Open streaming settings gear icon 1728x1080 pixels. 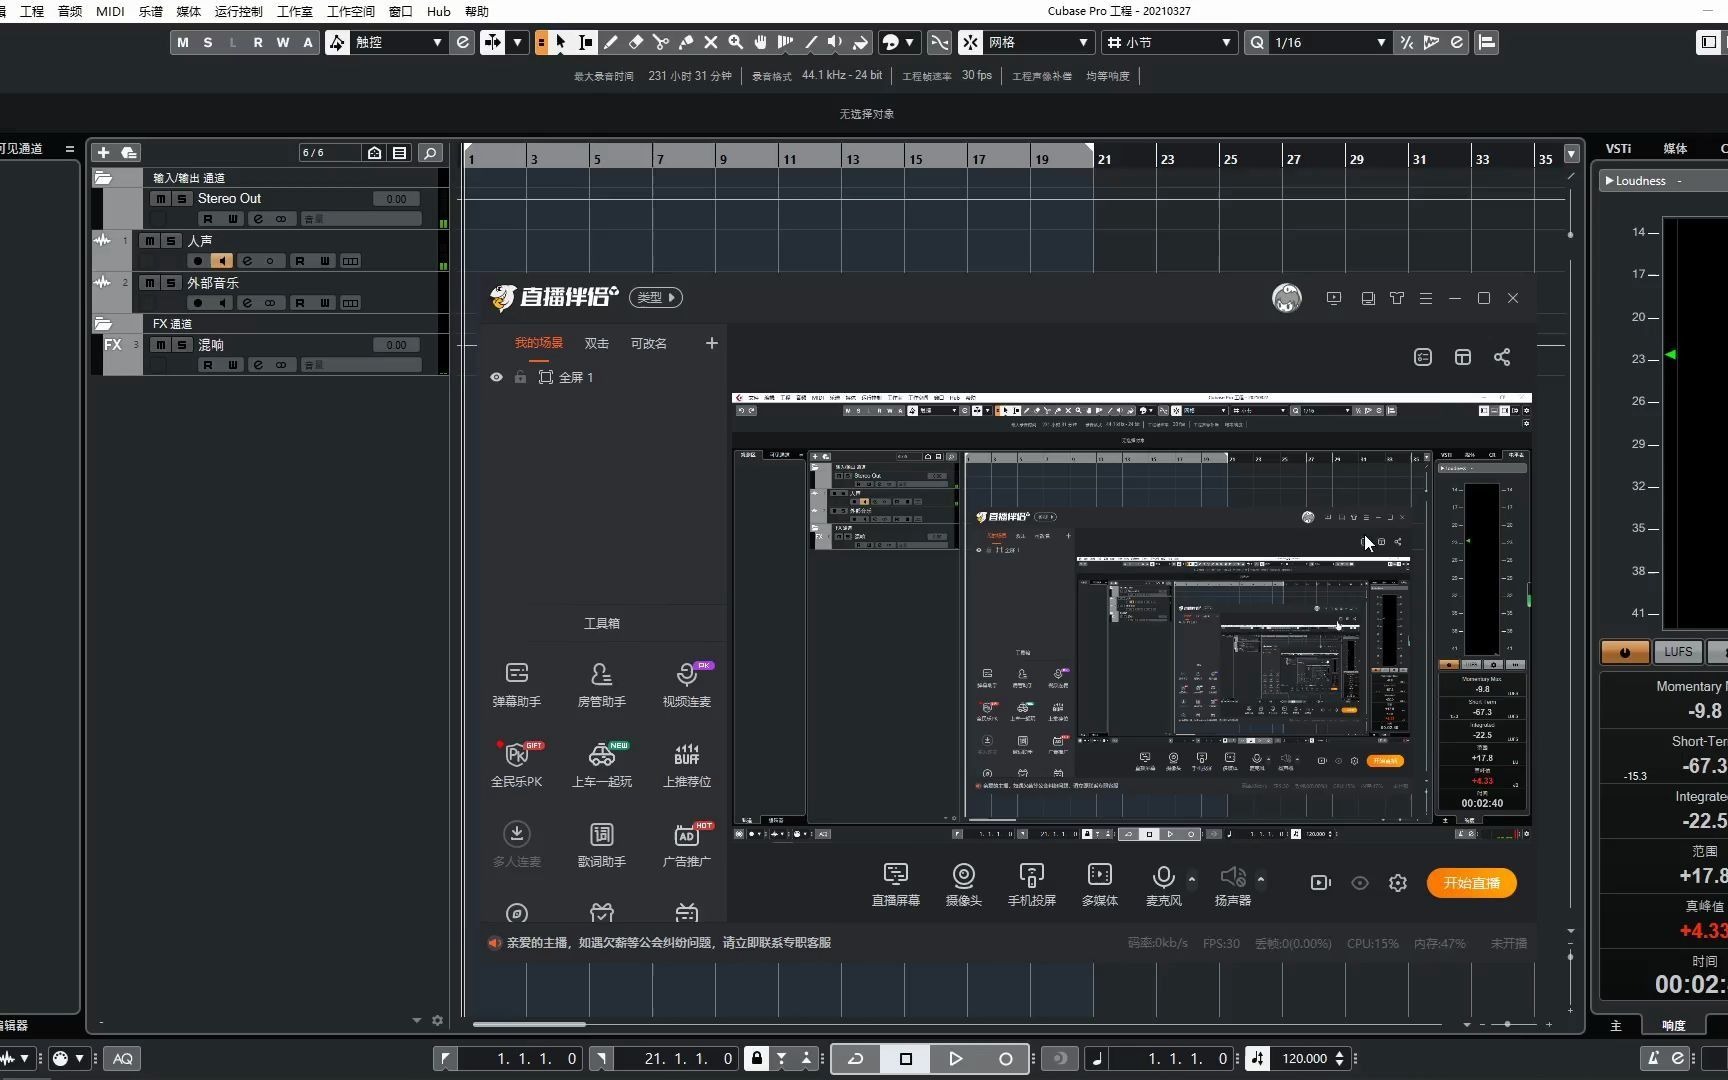pyautogui.click(x=1398, y=883)
